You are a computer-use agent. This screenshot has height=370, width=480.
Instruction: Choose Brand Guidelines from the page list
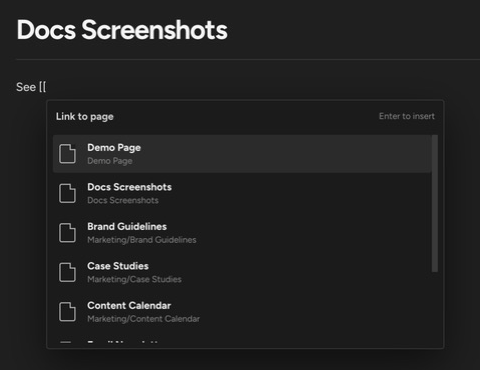(x=242, y=233)
